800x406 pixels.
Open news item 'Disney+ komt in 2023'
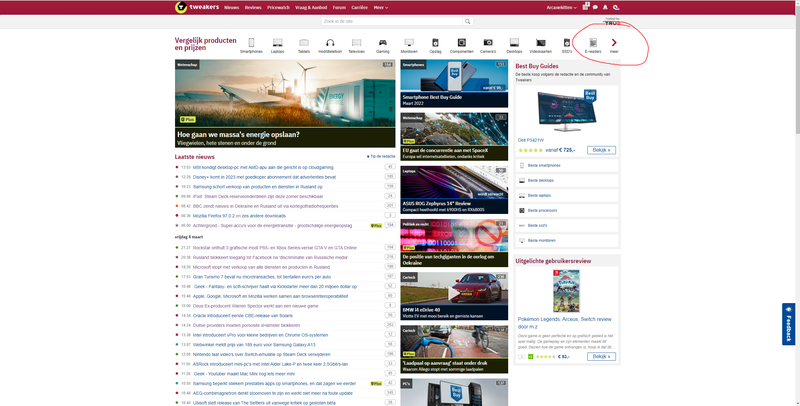264,177
